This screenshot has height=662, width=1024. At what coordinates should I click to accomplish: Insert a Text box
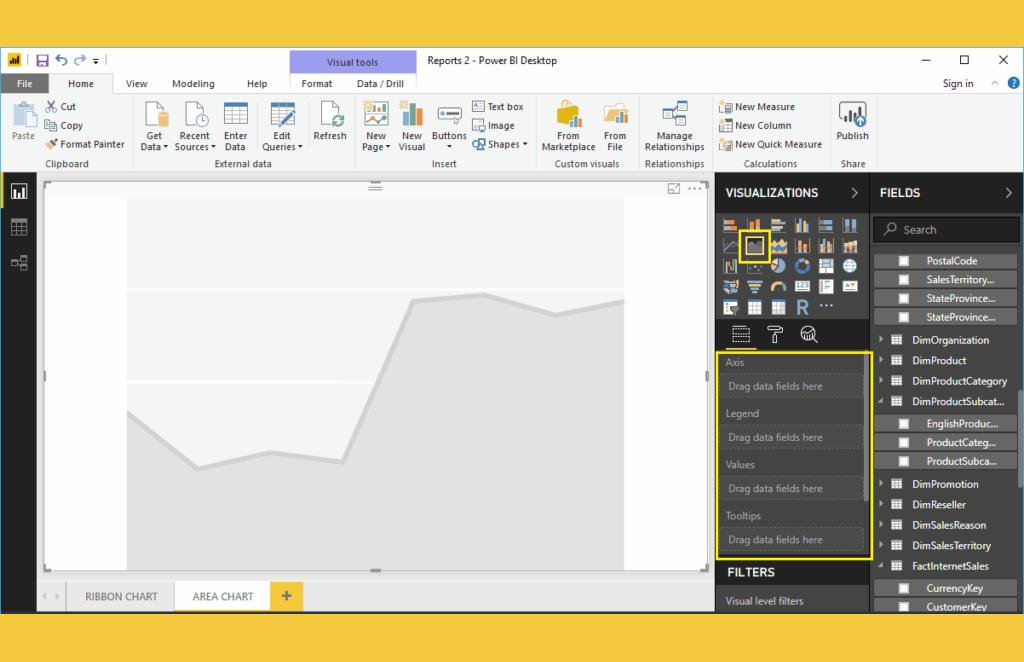coord(498,106)
